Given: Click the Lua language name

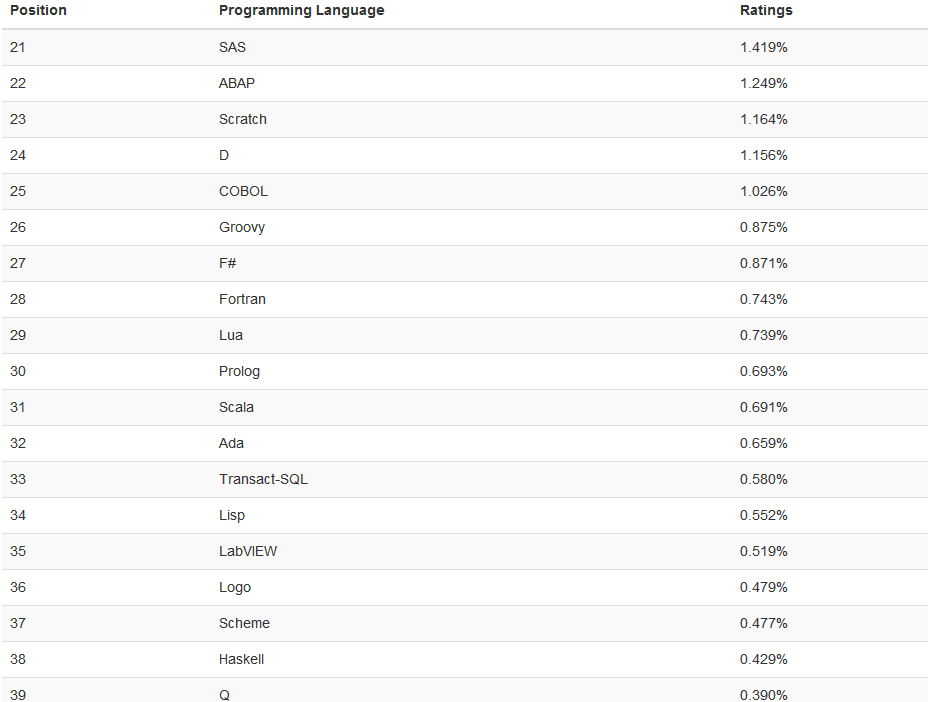Looking at the screenshot, I should pos(231,335).
